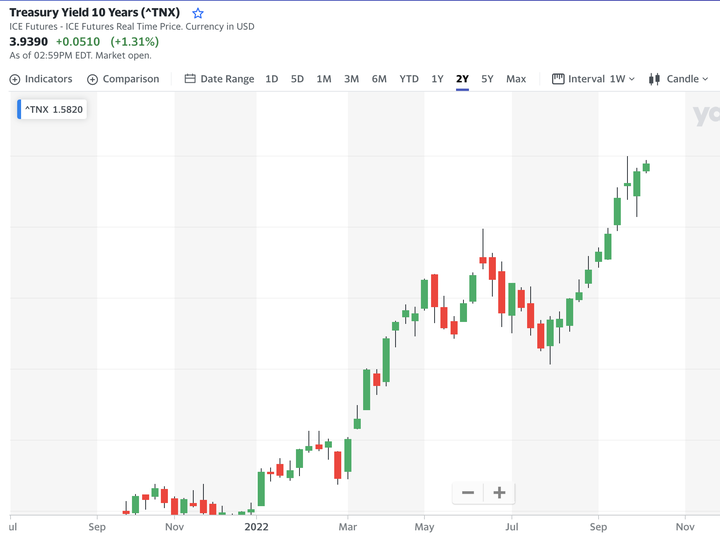
Task: Click the Comparison label
Action: 131,79
